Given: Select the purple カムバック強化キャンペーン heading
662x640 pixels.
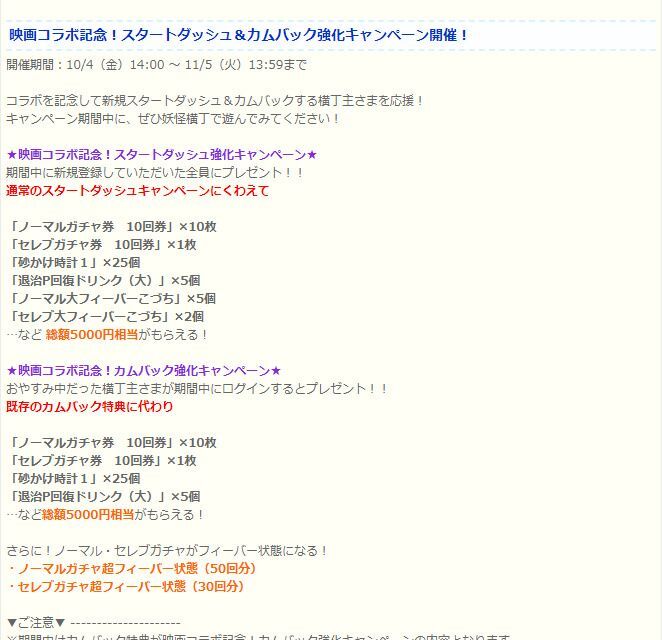Looking at the screenshot, I should (x=144, y=370).
